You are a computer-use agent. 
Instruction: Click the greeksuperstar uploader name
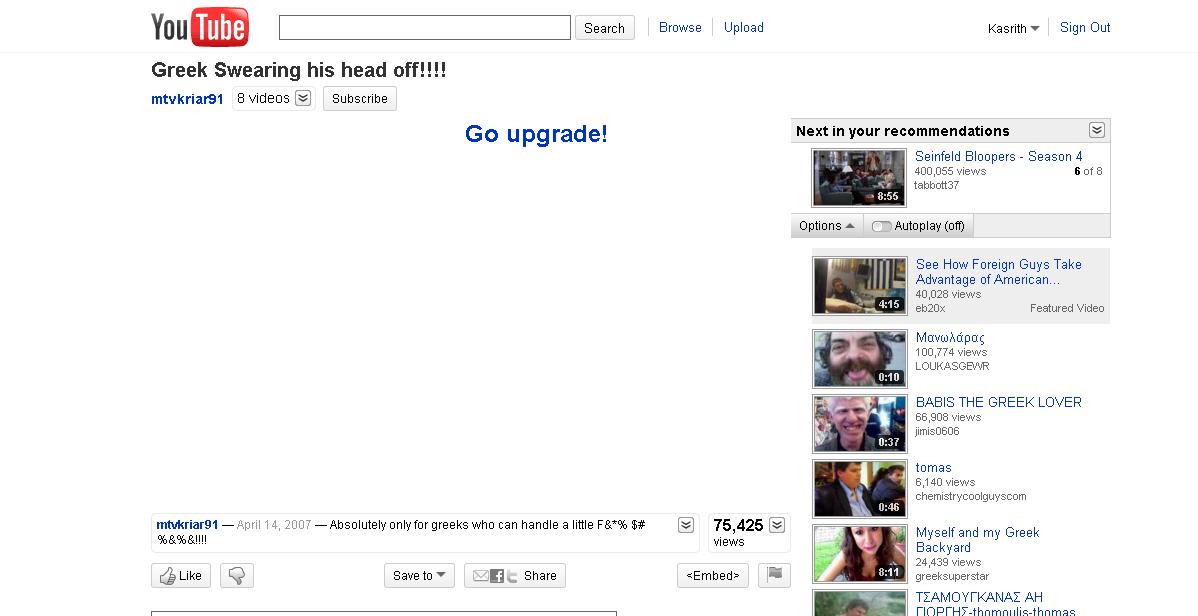[x=952, y=576]
